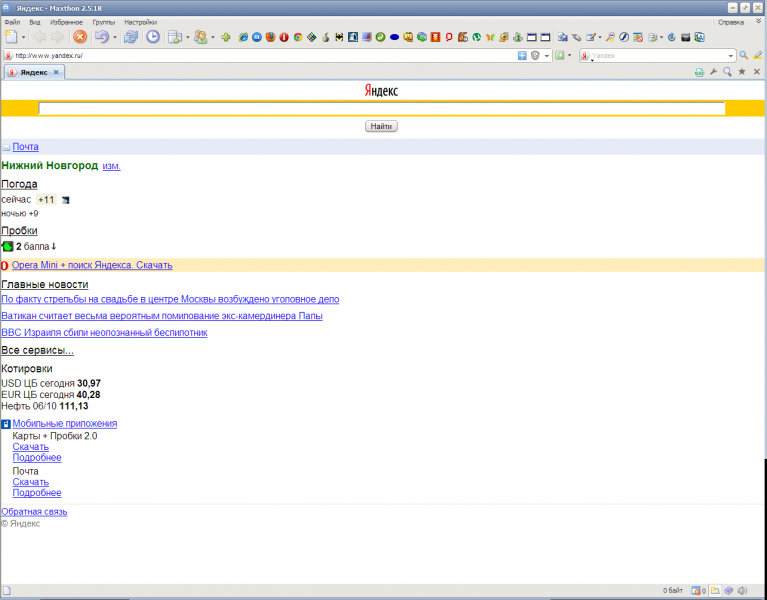
Task: Click the Обратная связь feedback link
Action: tap(34, 511)
